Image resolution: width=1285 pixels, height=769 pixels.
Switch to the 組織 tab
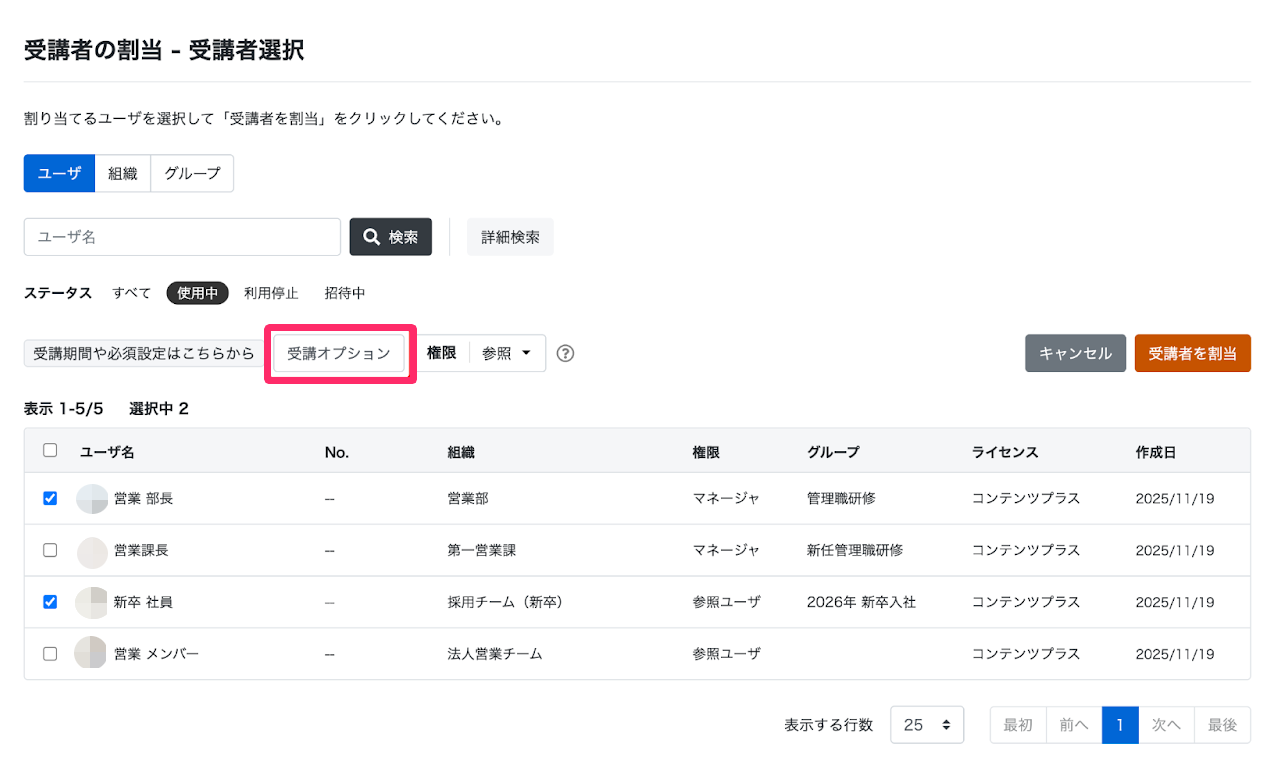122,173
